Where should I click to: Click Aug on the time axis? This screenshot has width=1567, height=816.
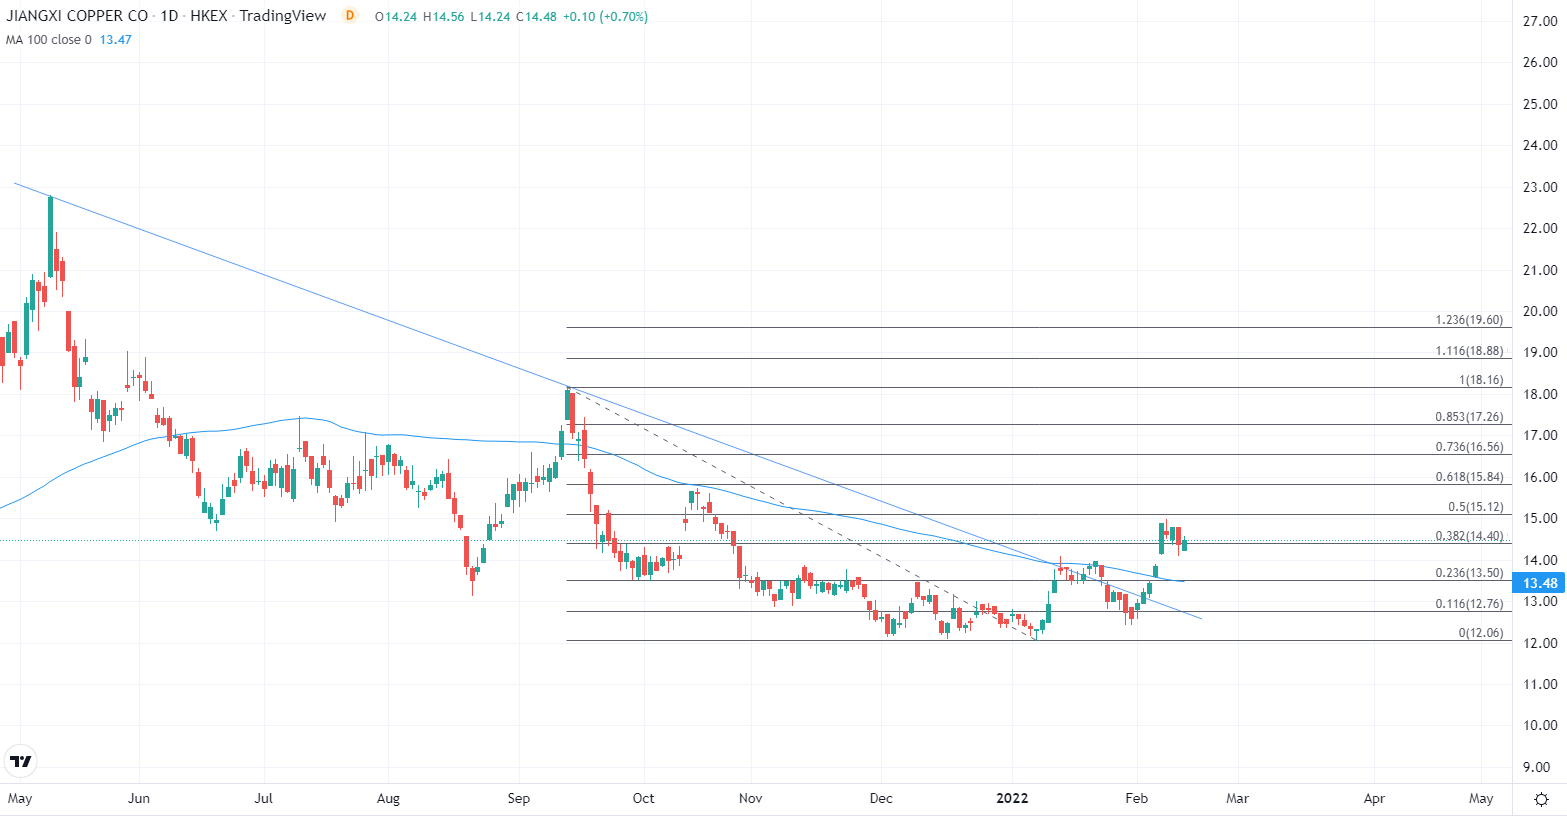388,798
